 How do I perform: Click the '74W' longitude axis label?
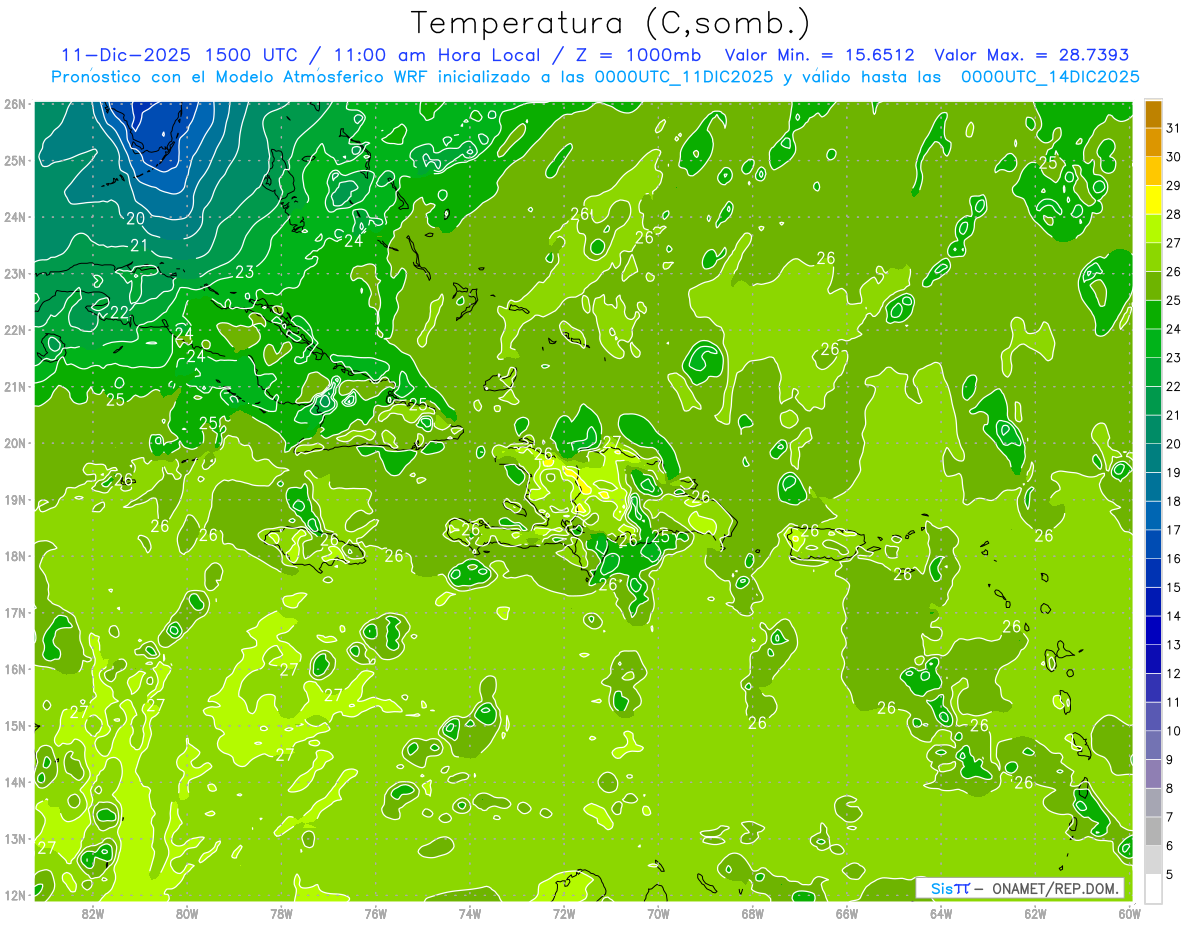tap(470, 913)
